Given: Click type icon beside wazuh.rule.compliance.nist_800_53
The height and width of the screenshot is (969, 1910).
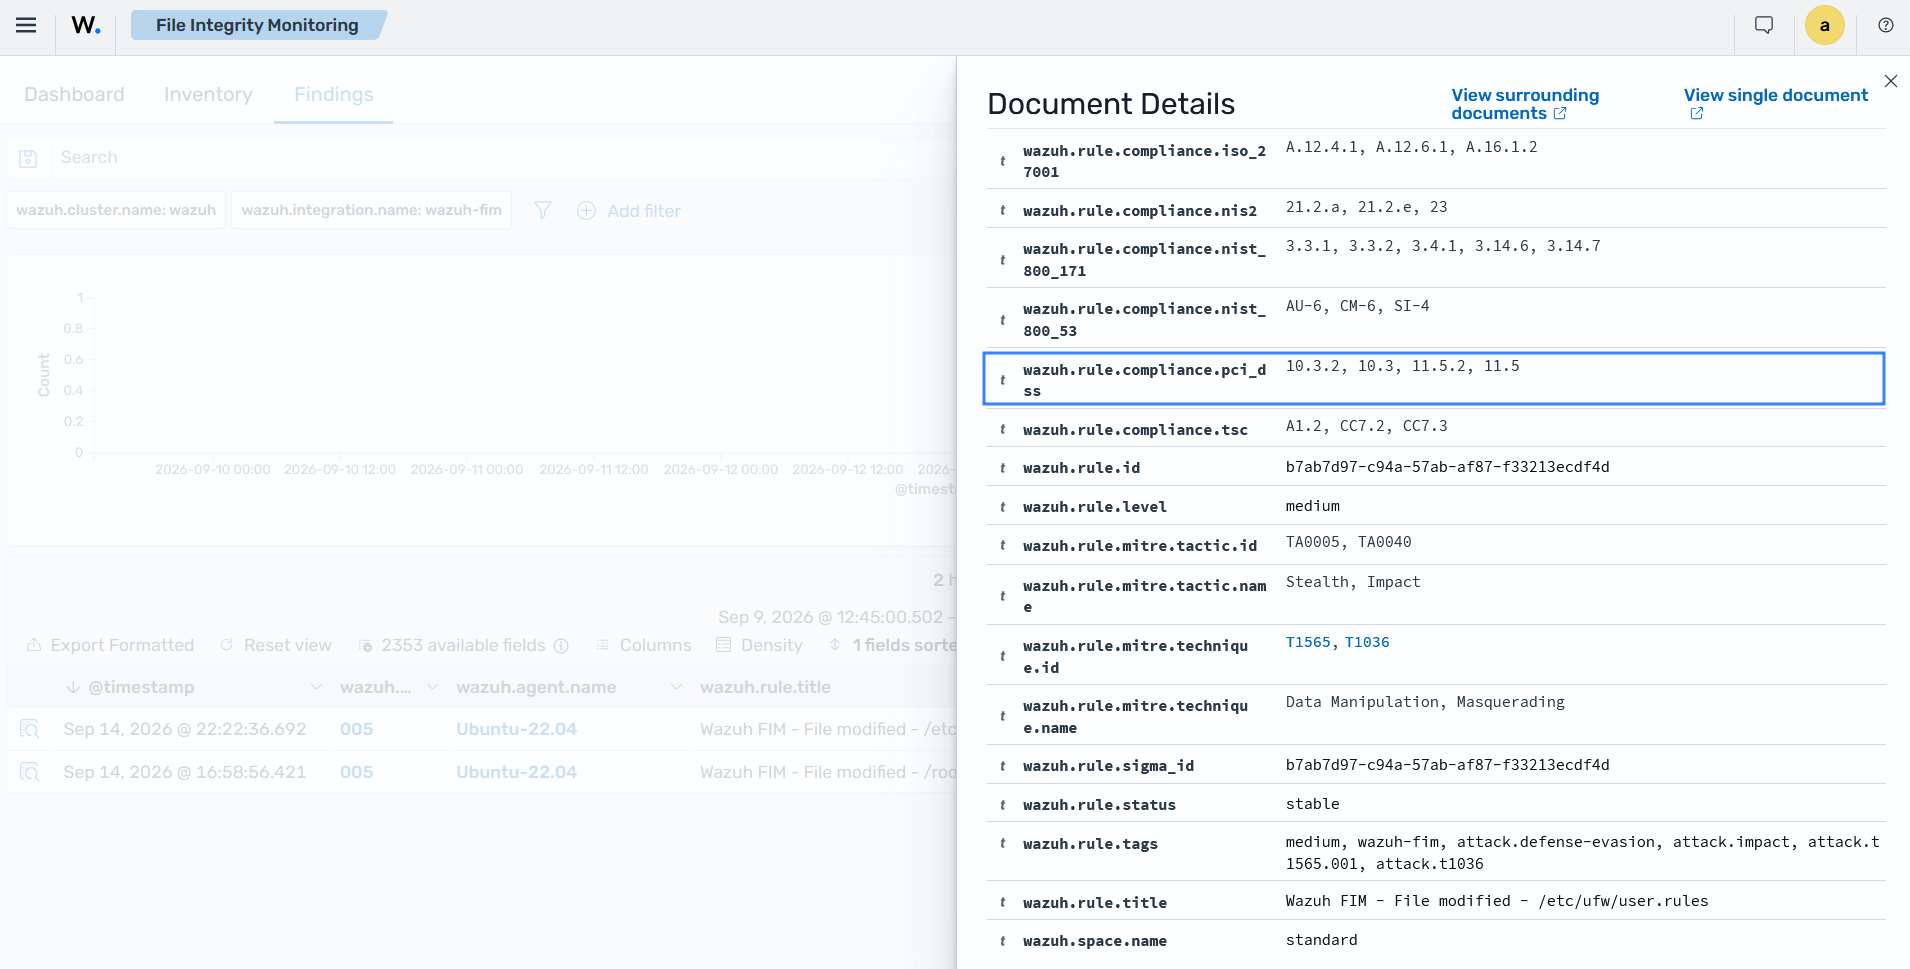Looking at the screenshot, I should pyautogui.click(x=1002, y=320).
